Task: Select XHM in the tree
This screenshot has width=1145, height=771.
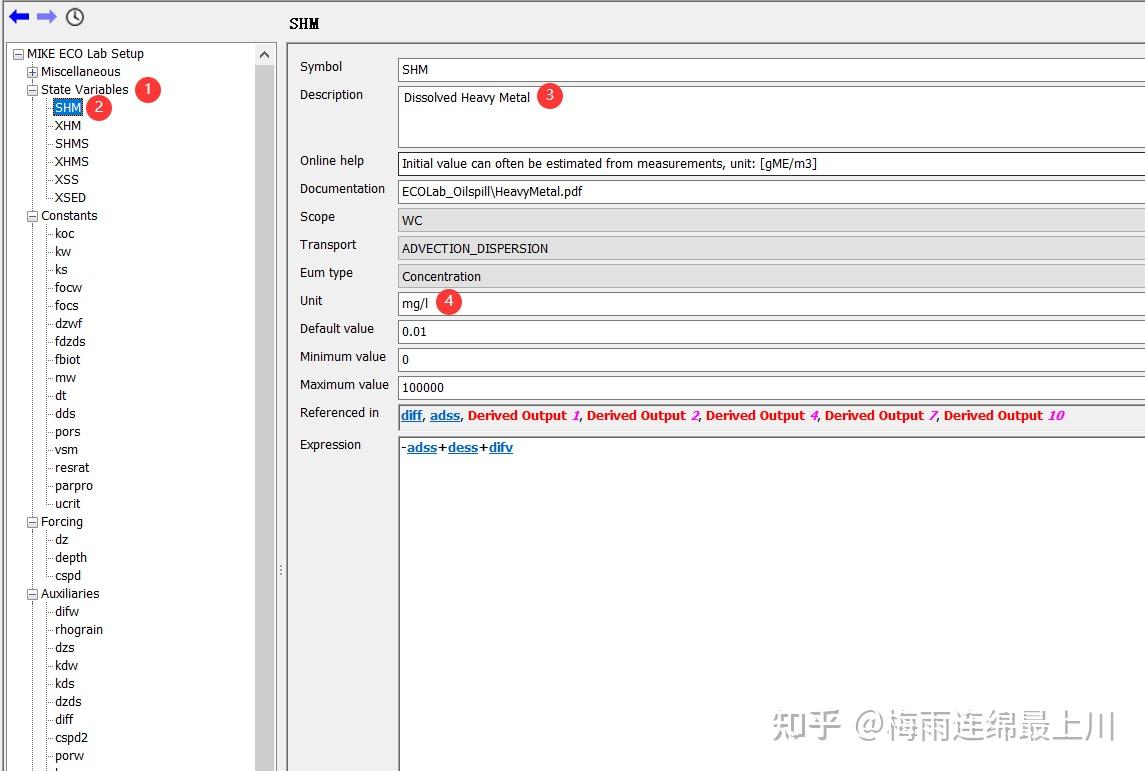Action: pos(68,126)
